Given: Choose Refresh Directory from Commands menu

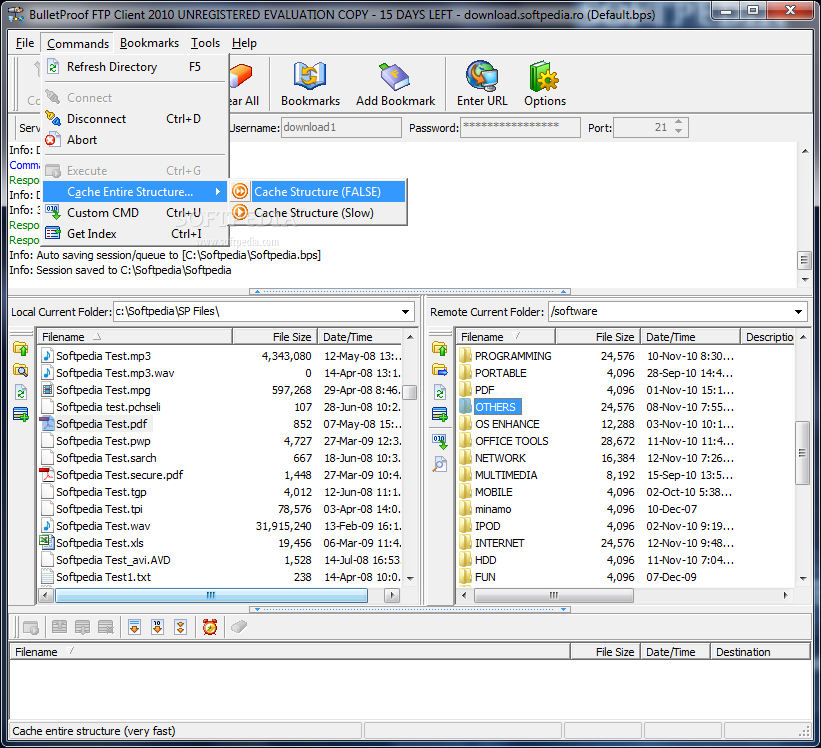Looking at the screenshot, I should click(x=134, y=67).
